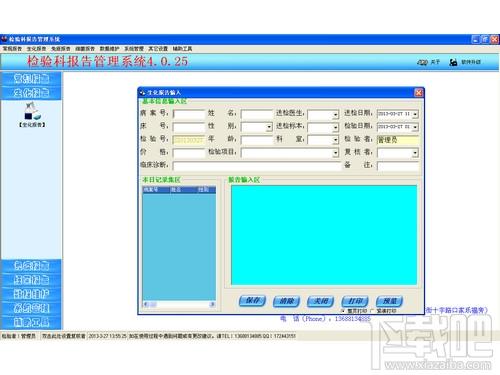This screenshot has height=375, width=500.
Task: Select the second print mode radio option
Action: tap(372, 311)
